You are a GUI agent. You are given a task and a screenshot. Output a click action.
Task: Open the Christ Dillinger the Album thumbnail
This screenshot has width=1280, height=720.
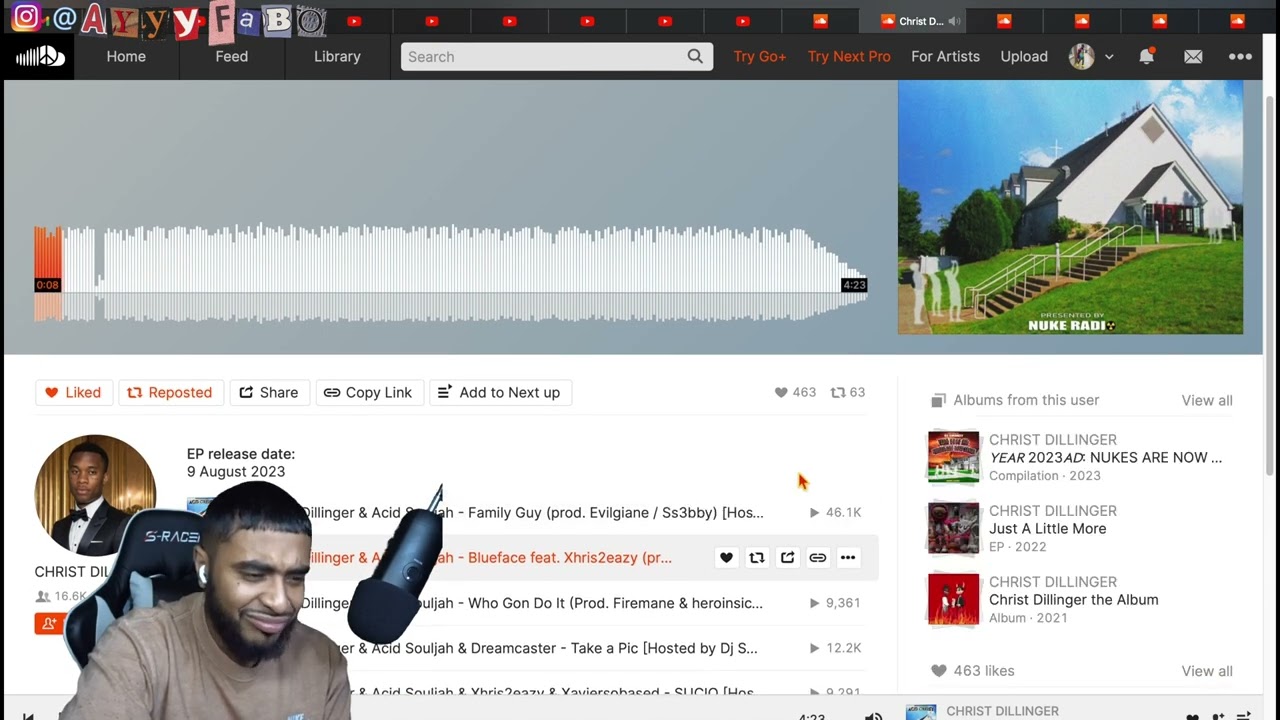point(953,599)
